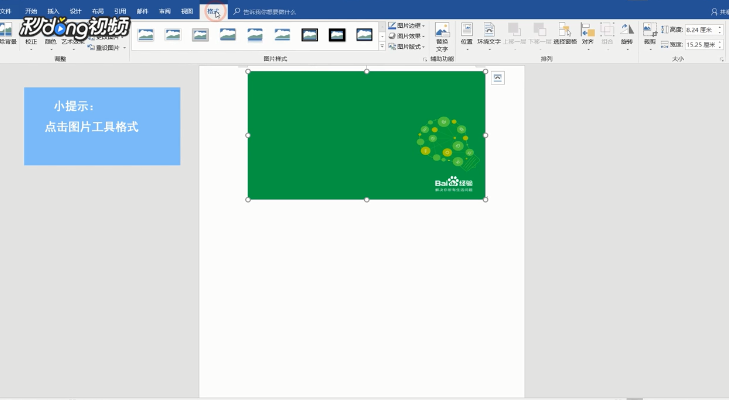Apply the Soft Edge Rectangle picture style
The width and height of the screenshot is (729, 400).
(282, 34)
